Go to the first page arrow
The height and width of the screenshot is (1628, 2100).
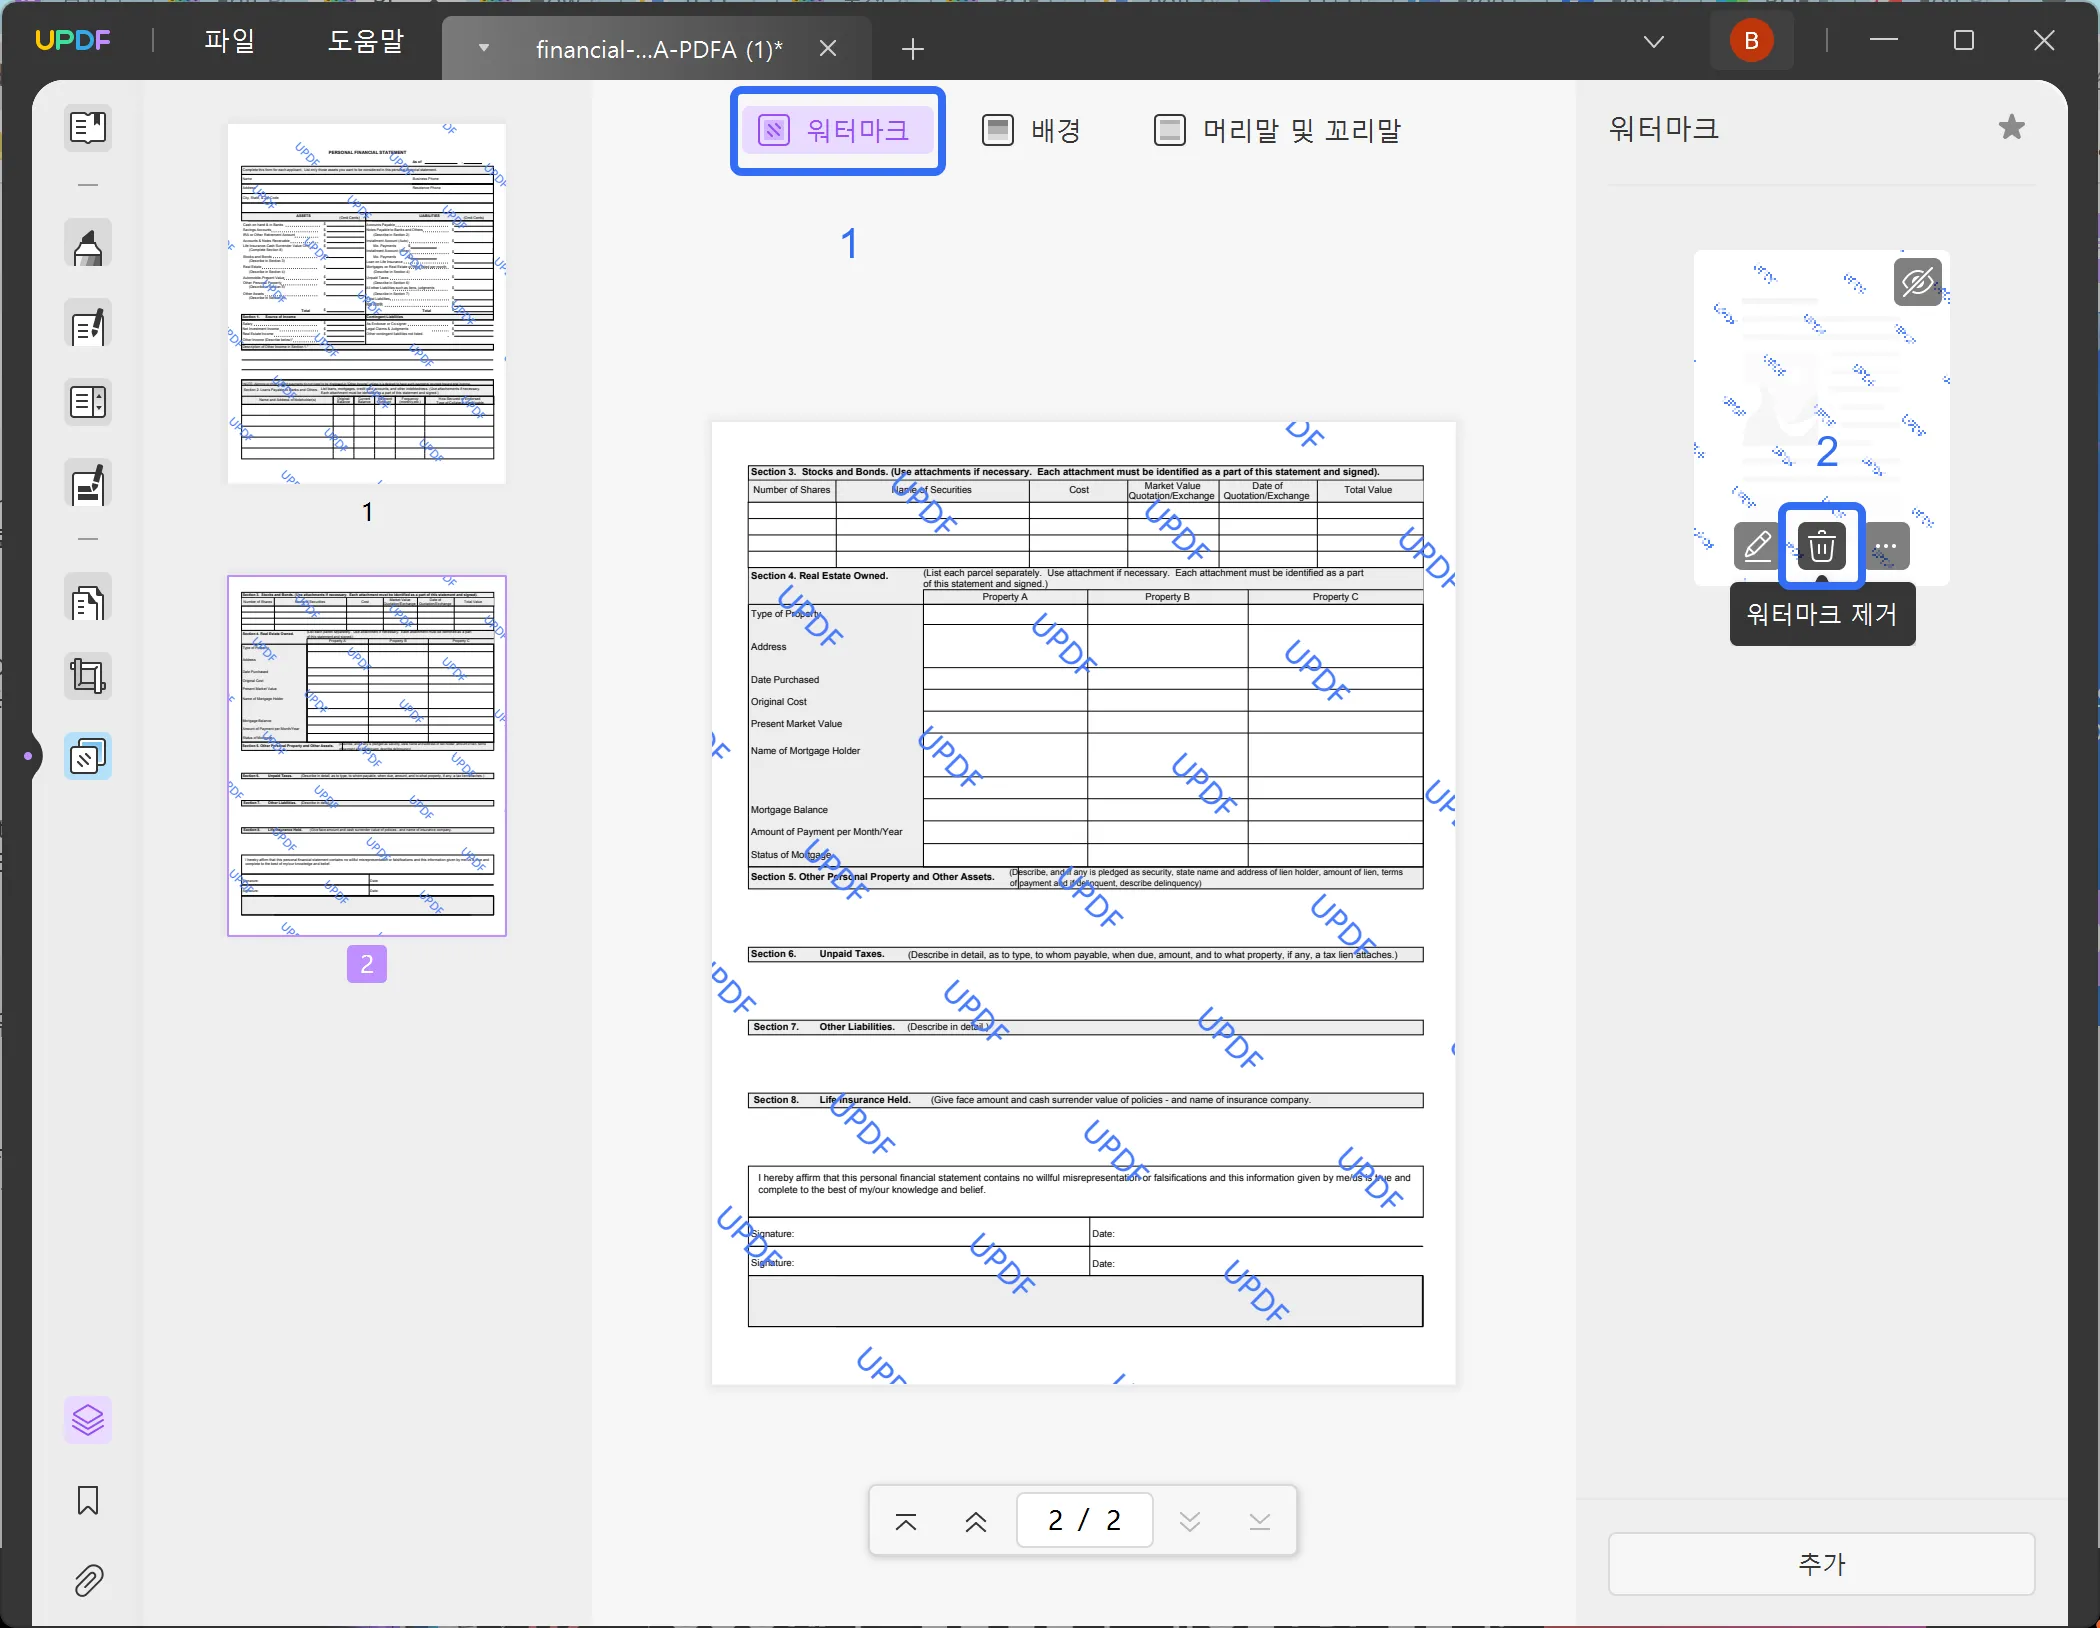tap(906, 1521)
